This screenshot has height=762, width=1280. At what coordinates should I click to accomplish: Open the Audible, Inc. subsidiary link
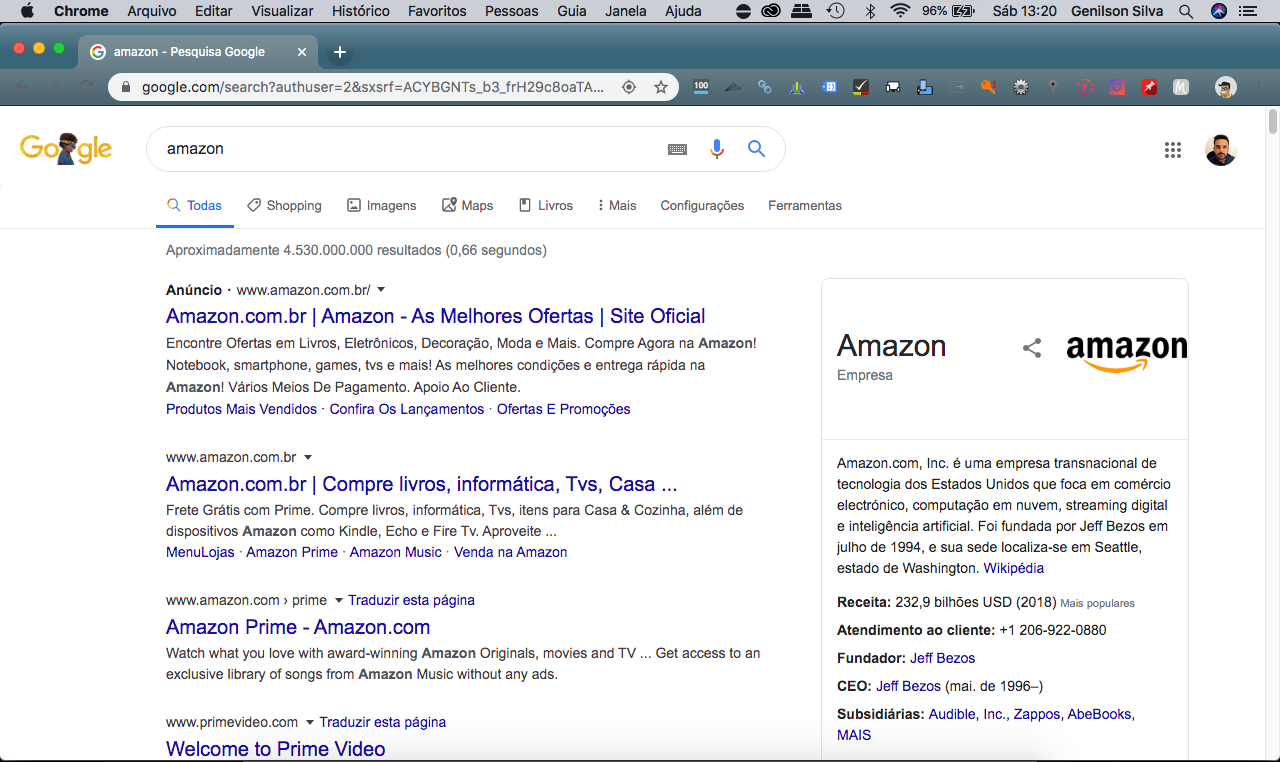coord(968,714)
